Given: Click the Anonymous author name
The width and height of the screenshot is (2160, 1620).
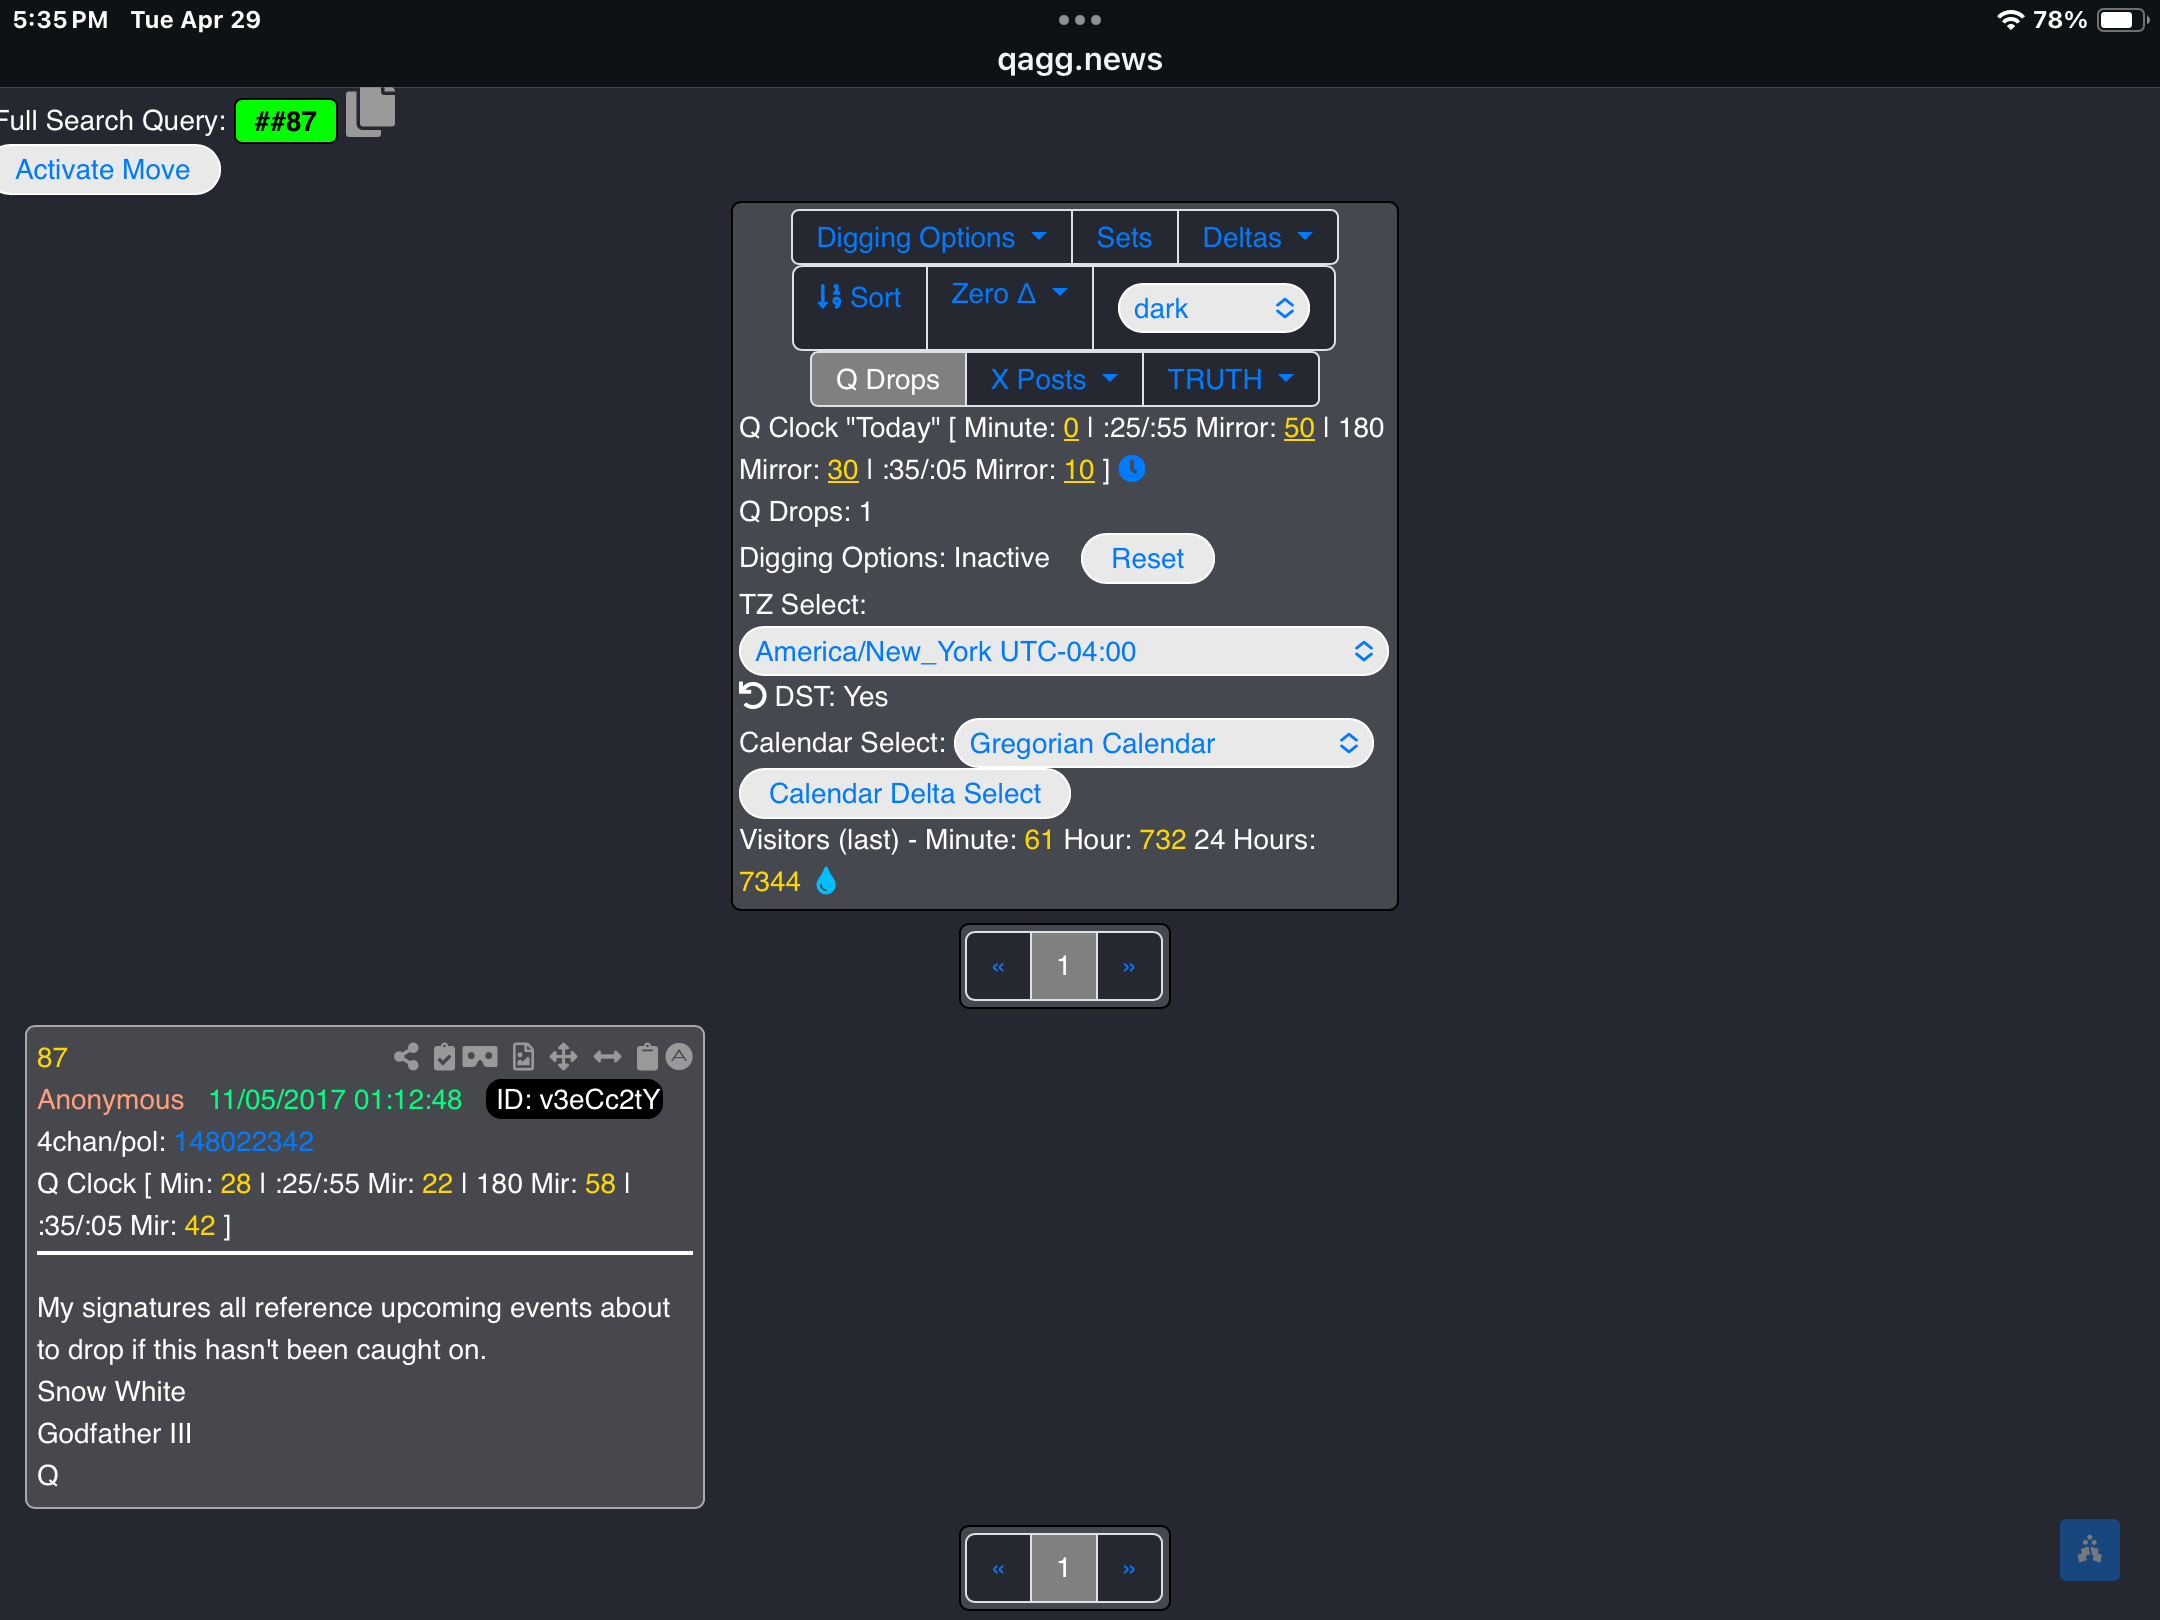Looking at the screenshot, I should [x=110, y=1100].
